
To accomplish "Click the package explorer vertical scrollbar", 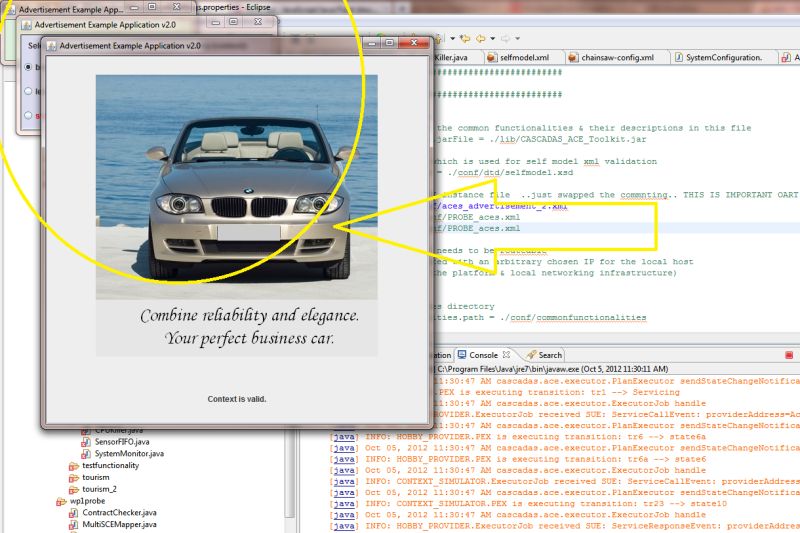I will point(290,474).
